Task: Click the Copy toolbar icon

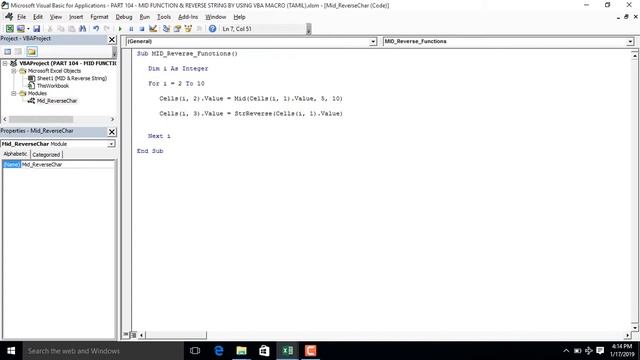Action: pos(60,29)
